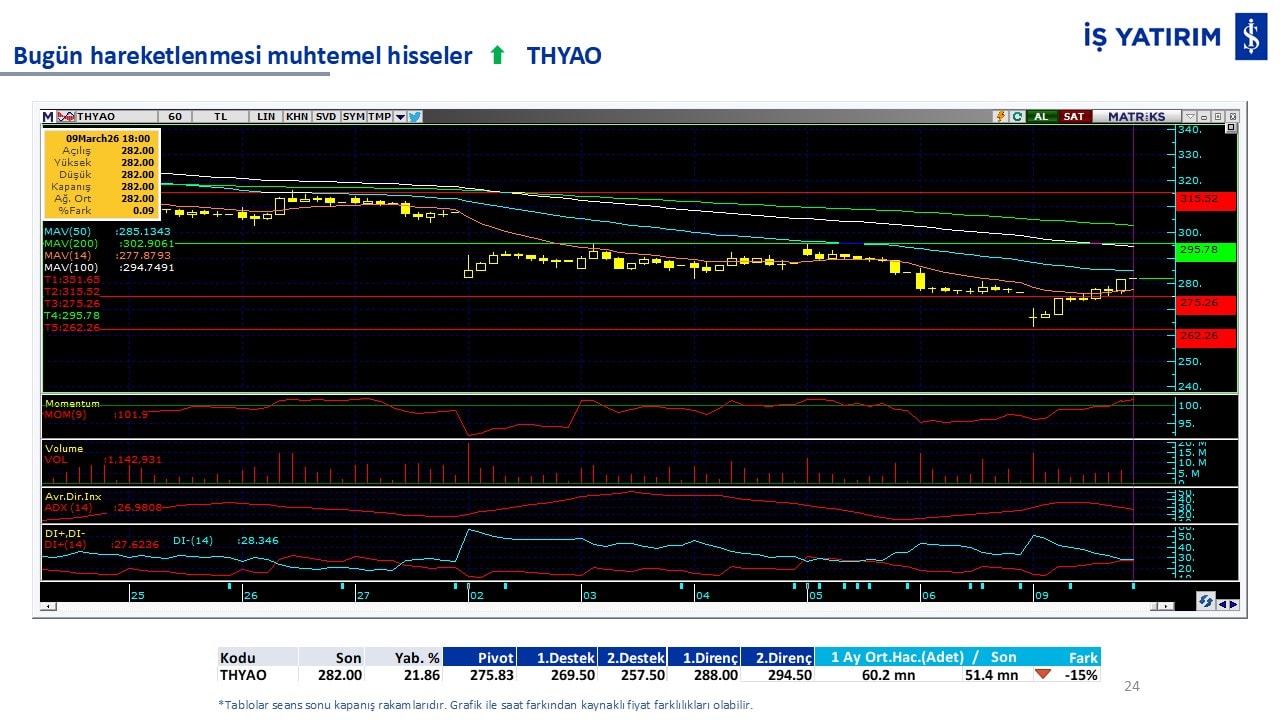Click the blue sync arrows icon

(1206, 602)
